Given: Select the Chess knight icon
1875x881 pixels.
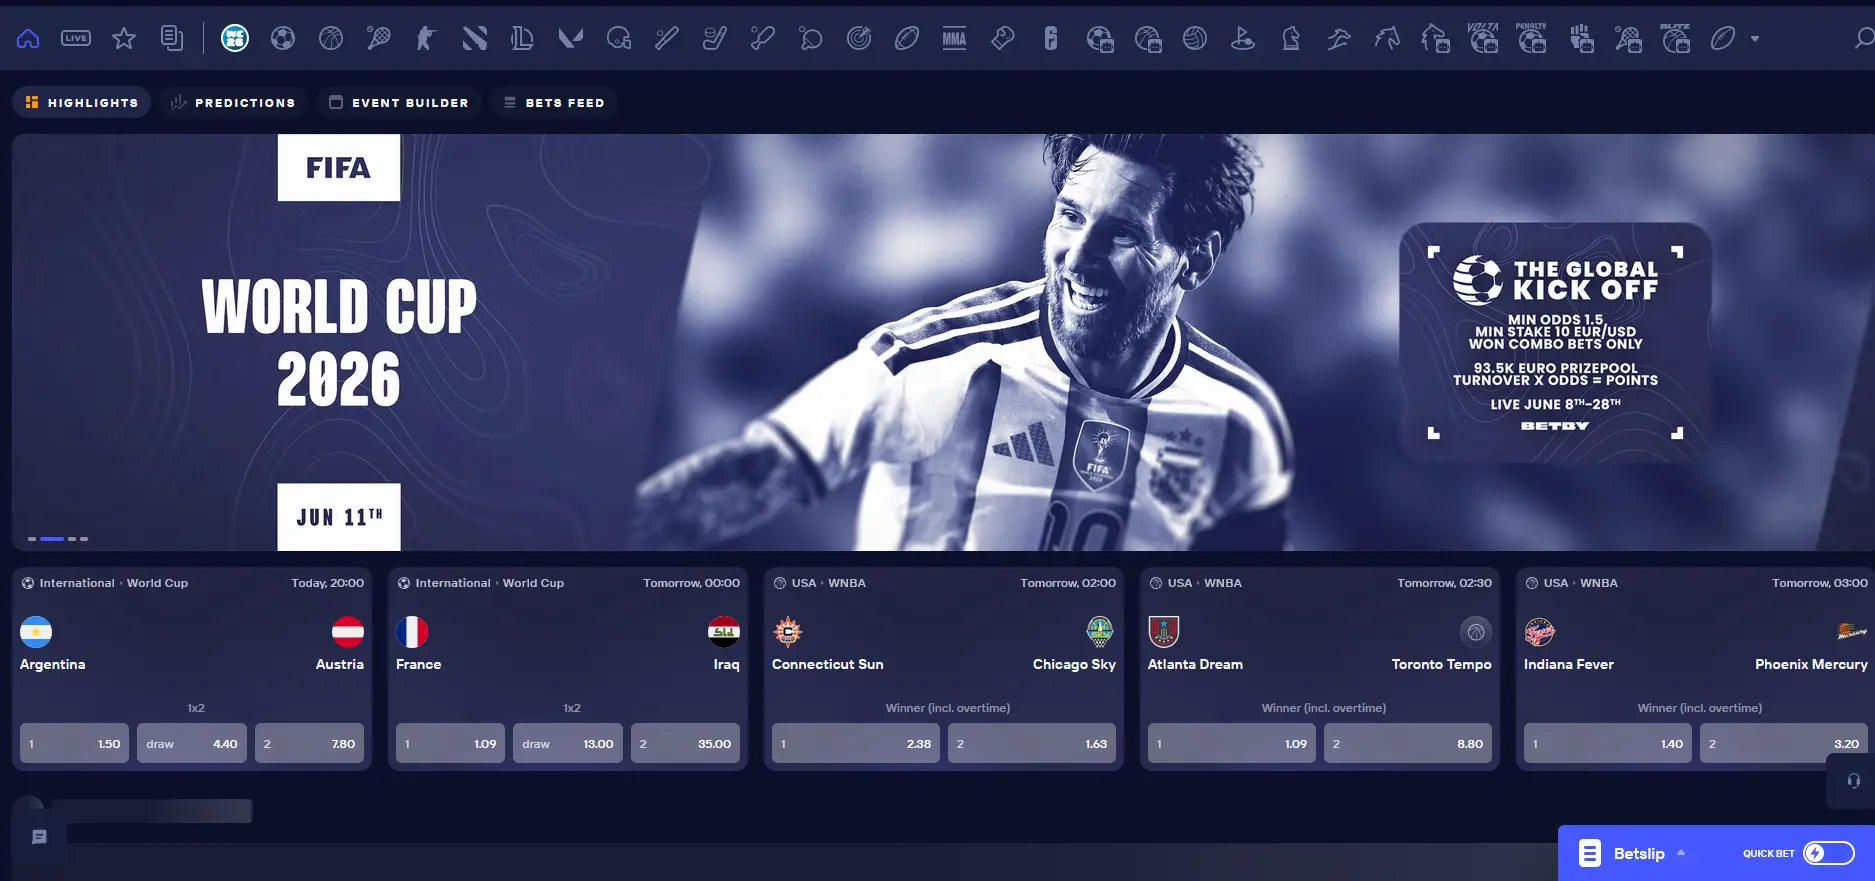Looking at the screenshot, I should coord(1291,39).
